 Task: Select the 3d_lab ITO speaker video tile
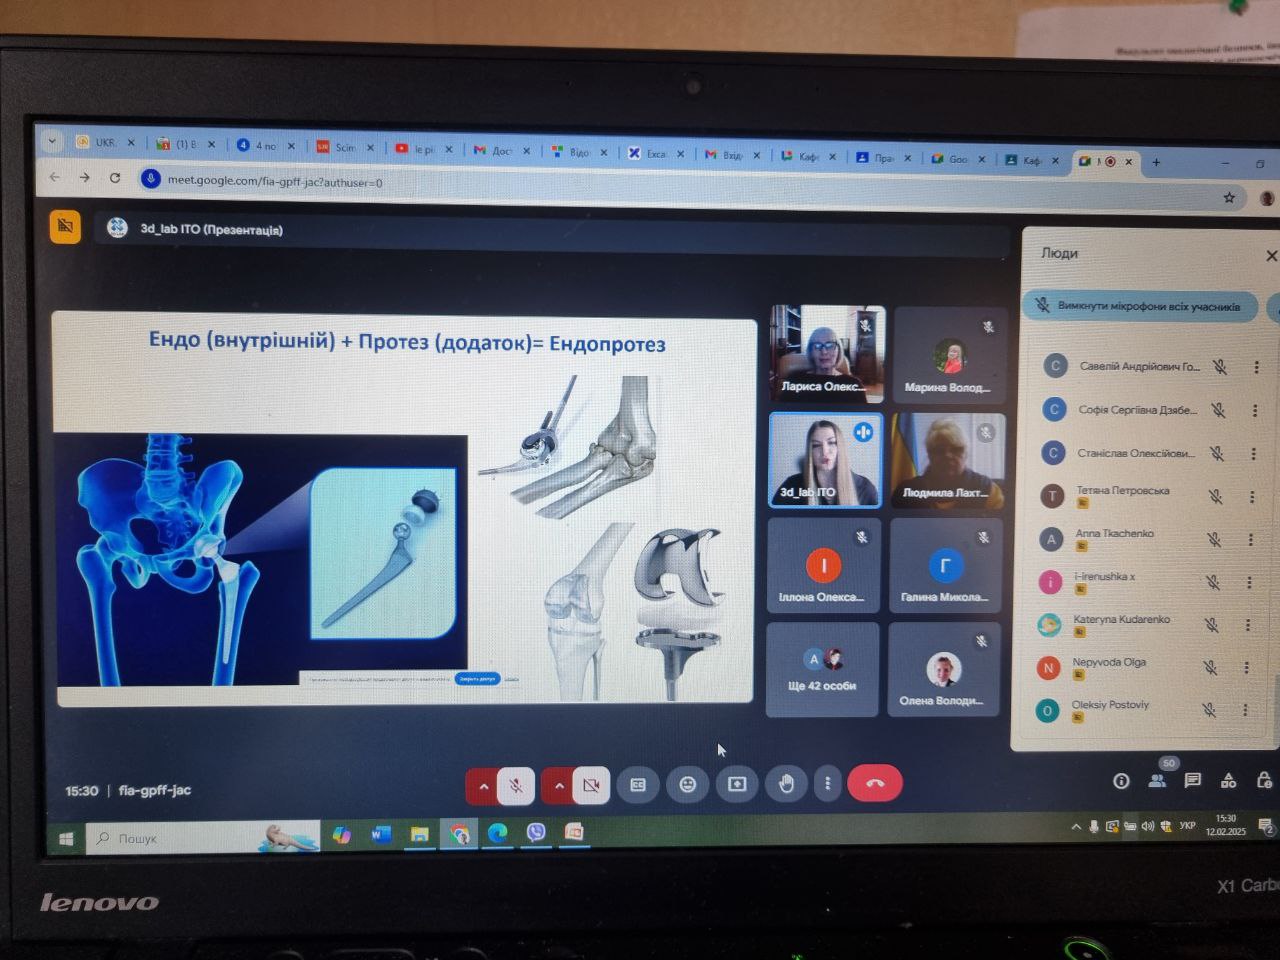826,460
